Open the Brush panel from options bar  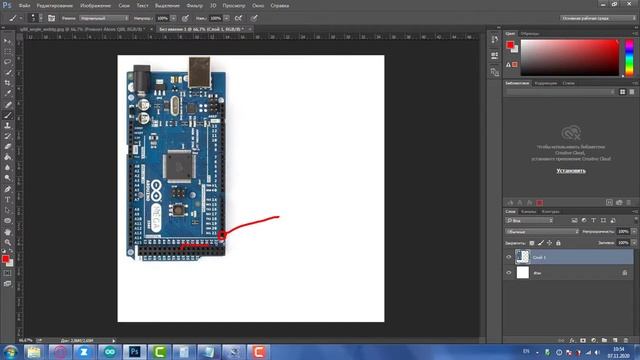(x=51, y=18)
